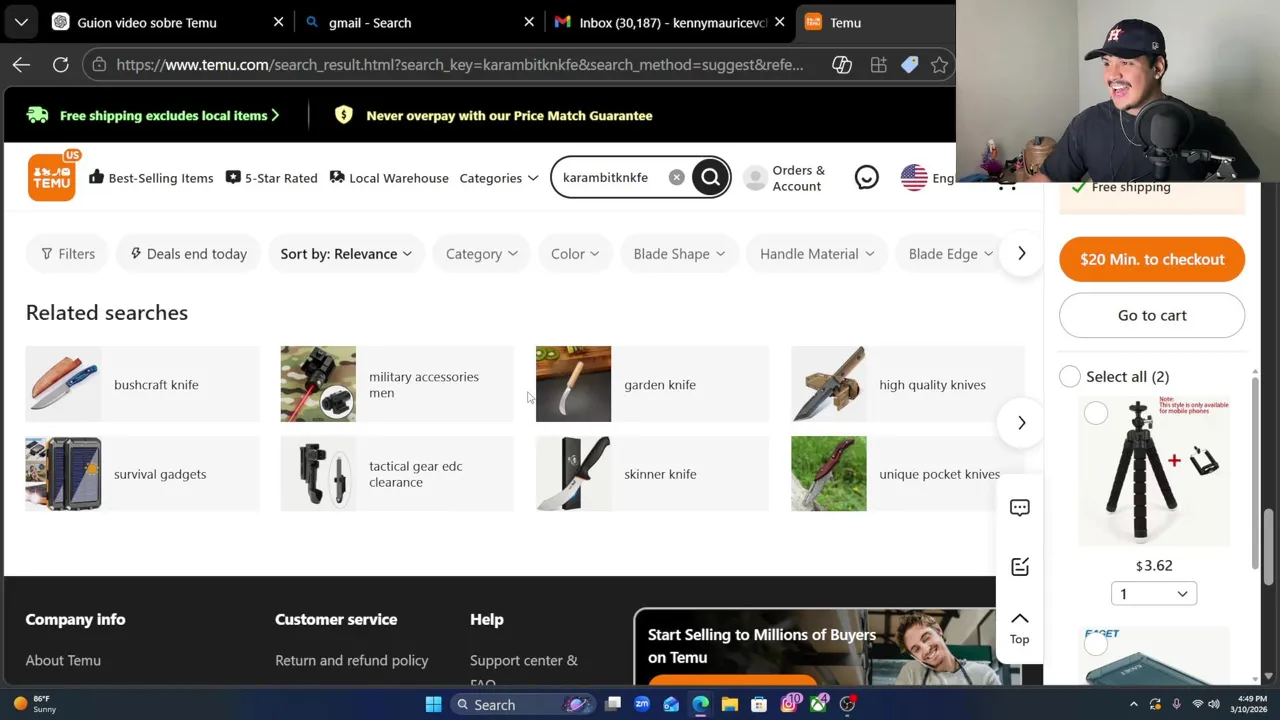Open Return and refund policy link
This screenshot has height=720, width=1280.
click(x=352, y=660)
